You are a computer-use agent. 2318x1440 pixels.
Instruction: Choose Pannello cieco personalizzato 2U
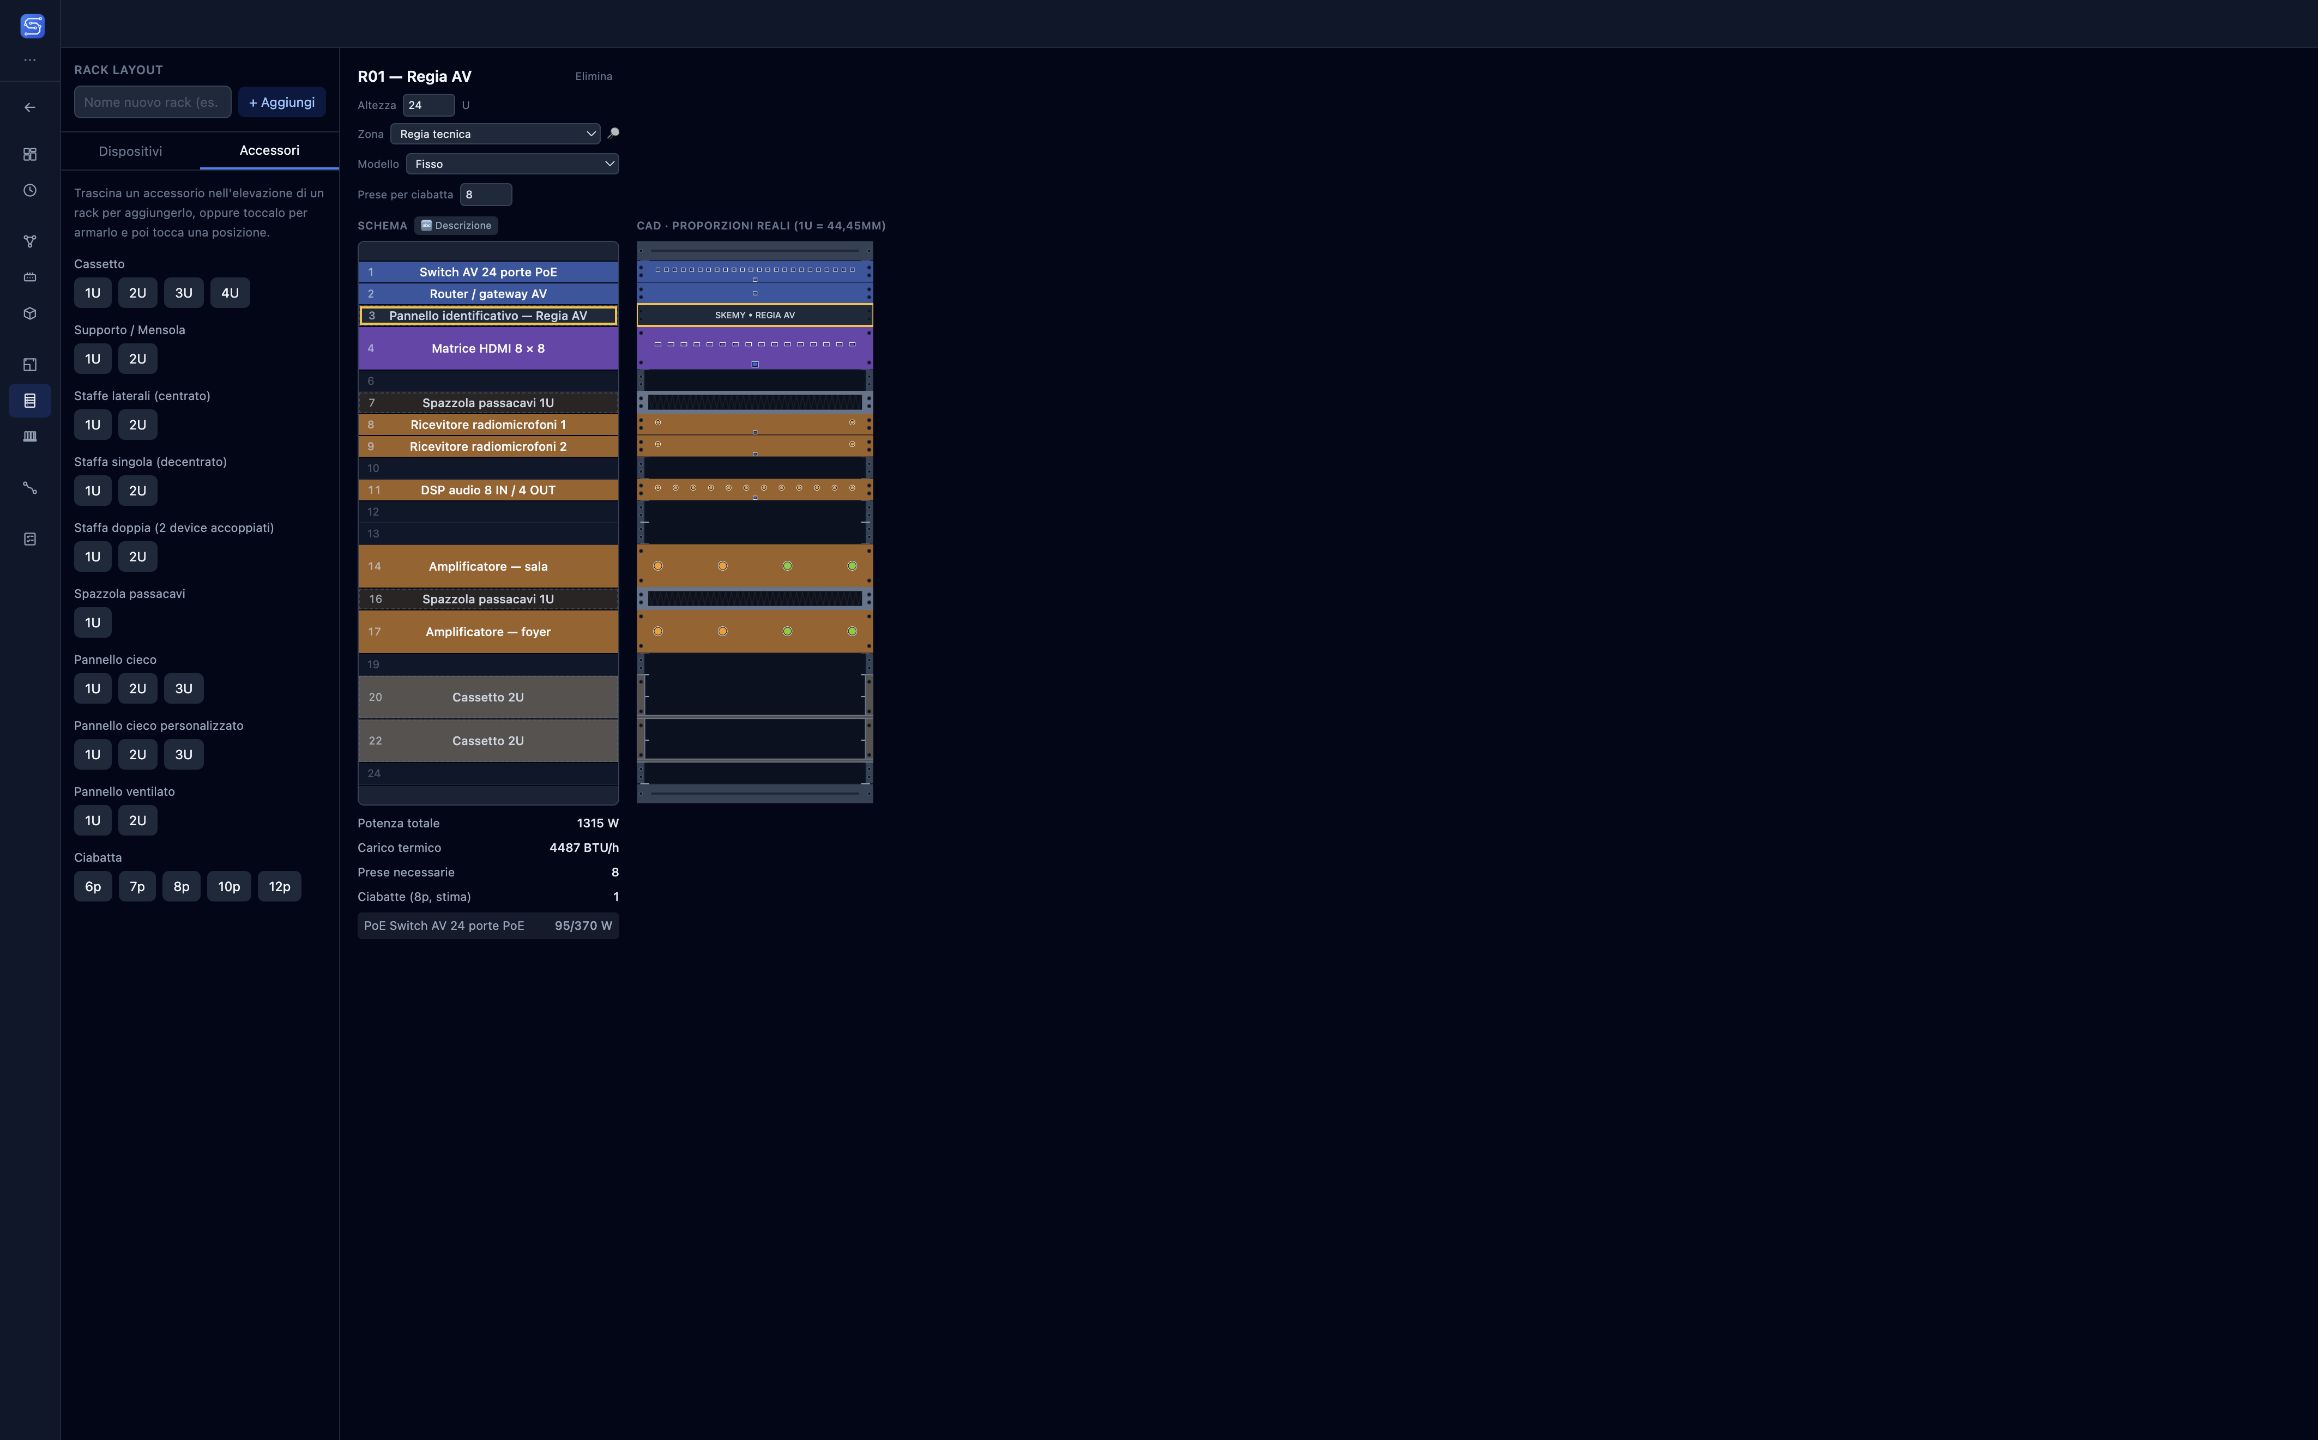click(137, 755)
